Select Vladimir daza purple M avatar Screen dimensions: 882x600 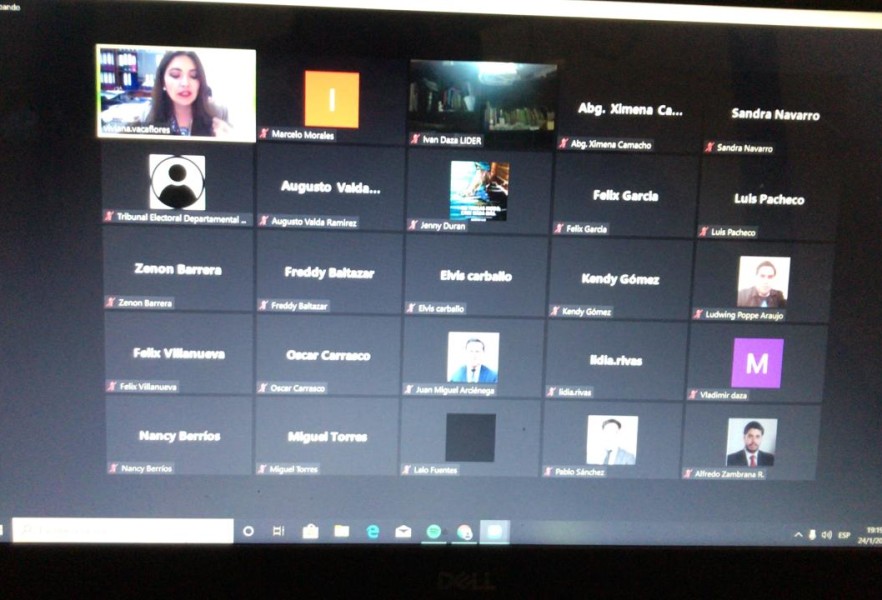(x=757, y=363)
